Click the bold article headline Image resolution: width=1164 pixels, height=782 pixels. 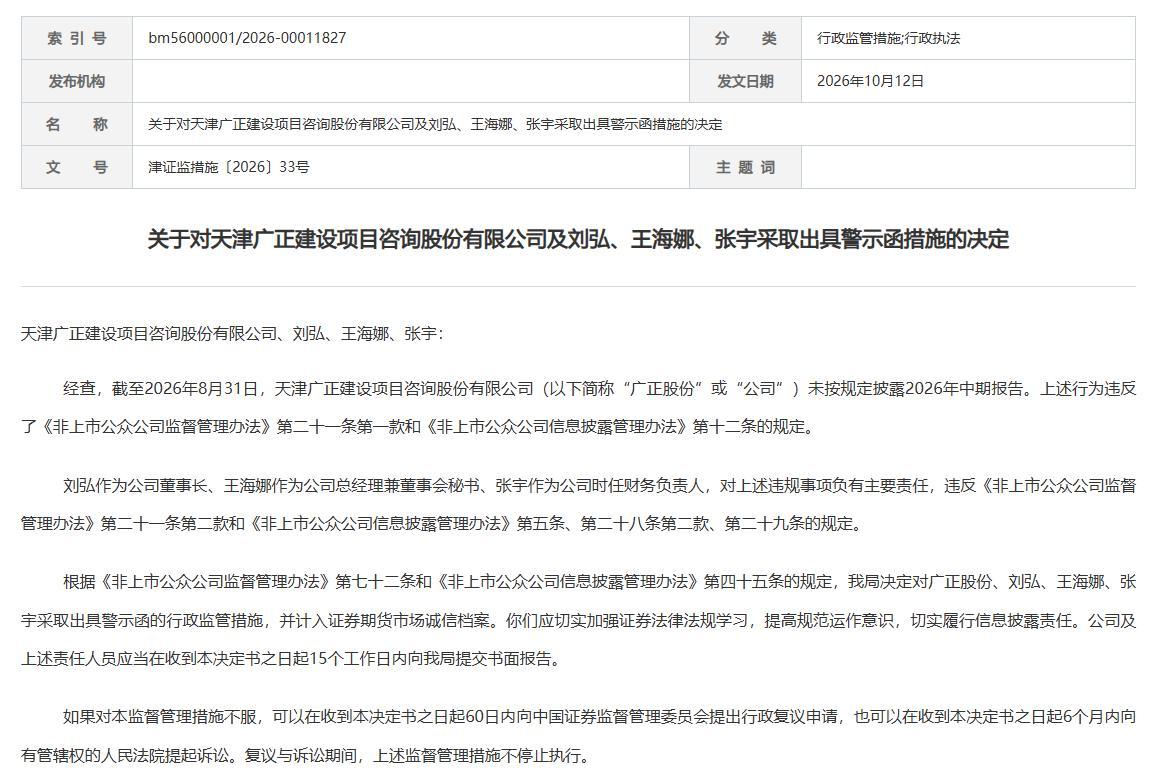pos(578,239)
